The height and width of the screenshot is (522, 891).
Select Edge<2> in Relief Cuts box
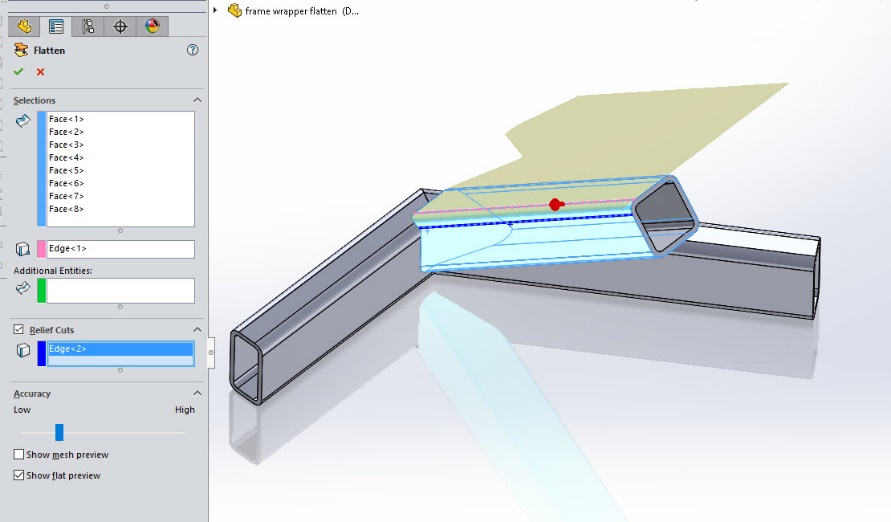(120, 349)
